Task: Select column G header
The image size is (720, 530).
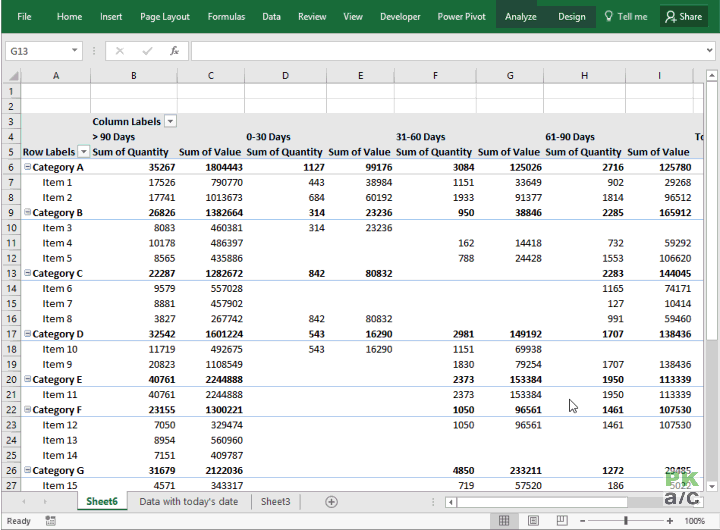Action: (510, 75)
